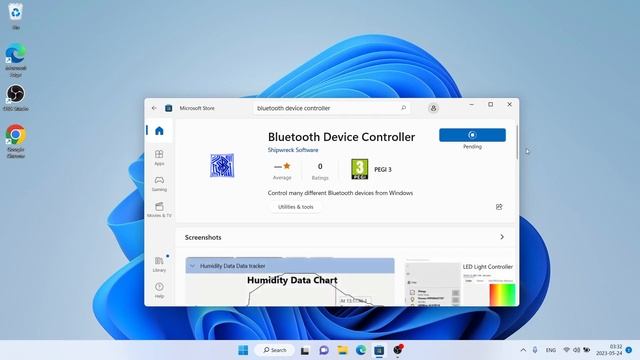
Task: Click ENG language indicator
Action: point(551,350)
